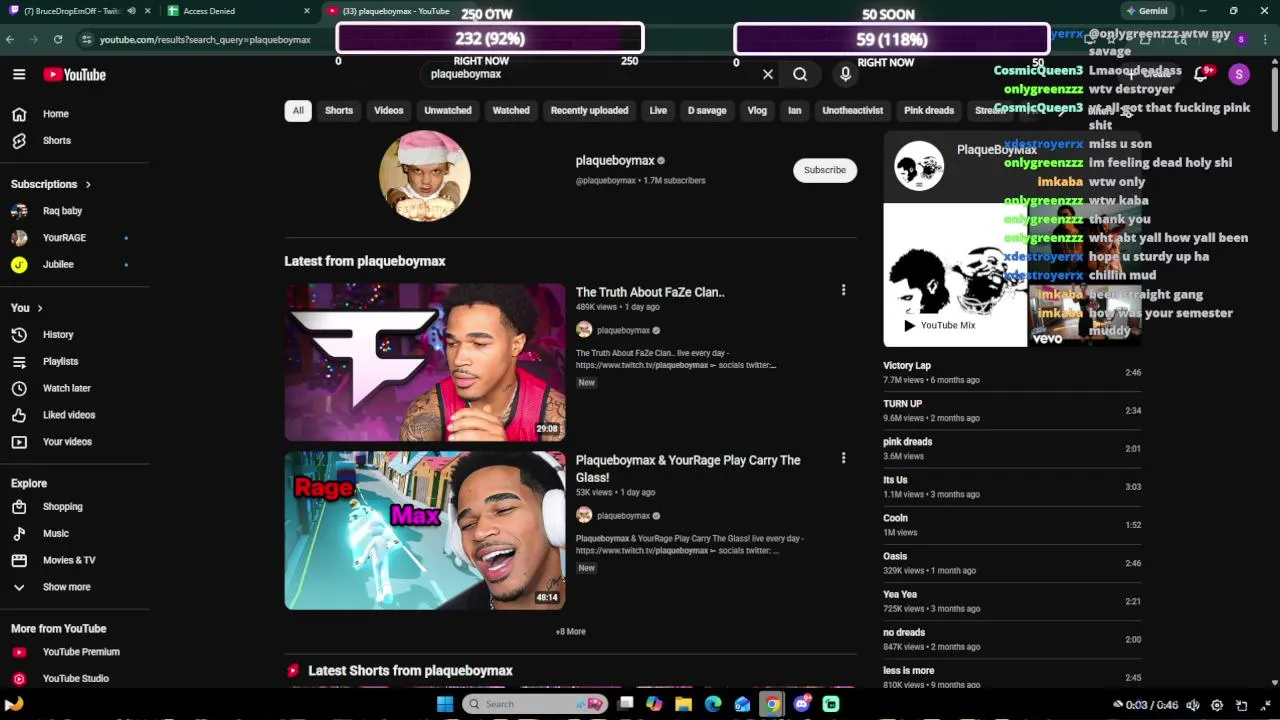Select the Videos filter chip
The height and width of the screenshot is (720, 1280).
[x=389, y=110]
